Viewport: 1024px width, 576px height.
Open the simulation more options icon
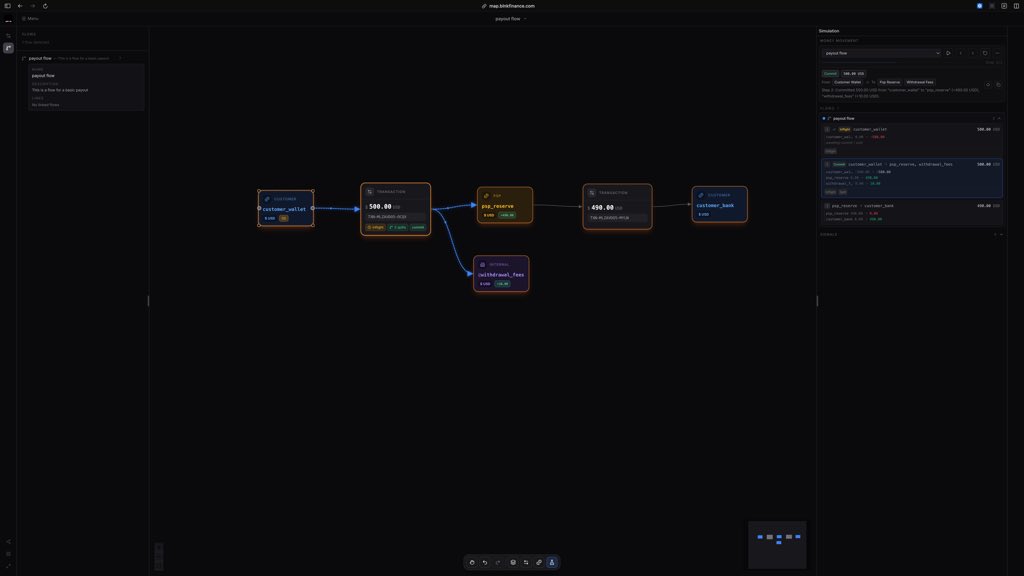pyautogui.click(x=997, y=53)
